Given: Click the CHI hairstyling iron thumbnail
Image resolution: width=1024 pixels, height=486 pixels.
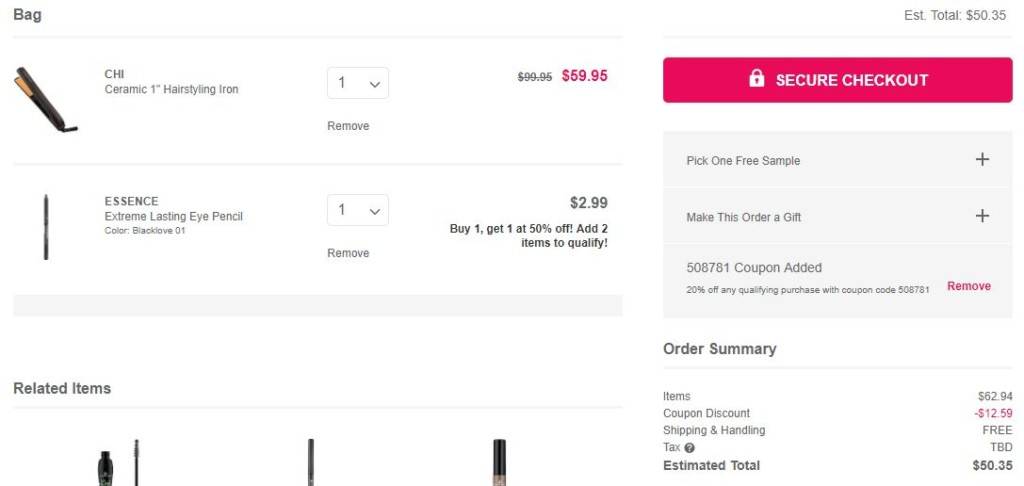Looking at the screenshot, I should click(46, 99).
